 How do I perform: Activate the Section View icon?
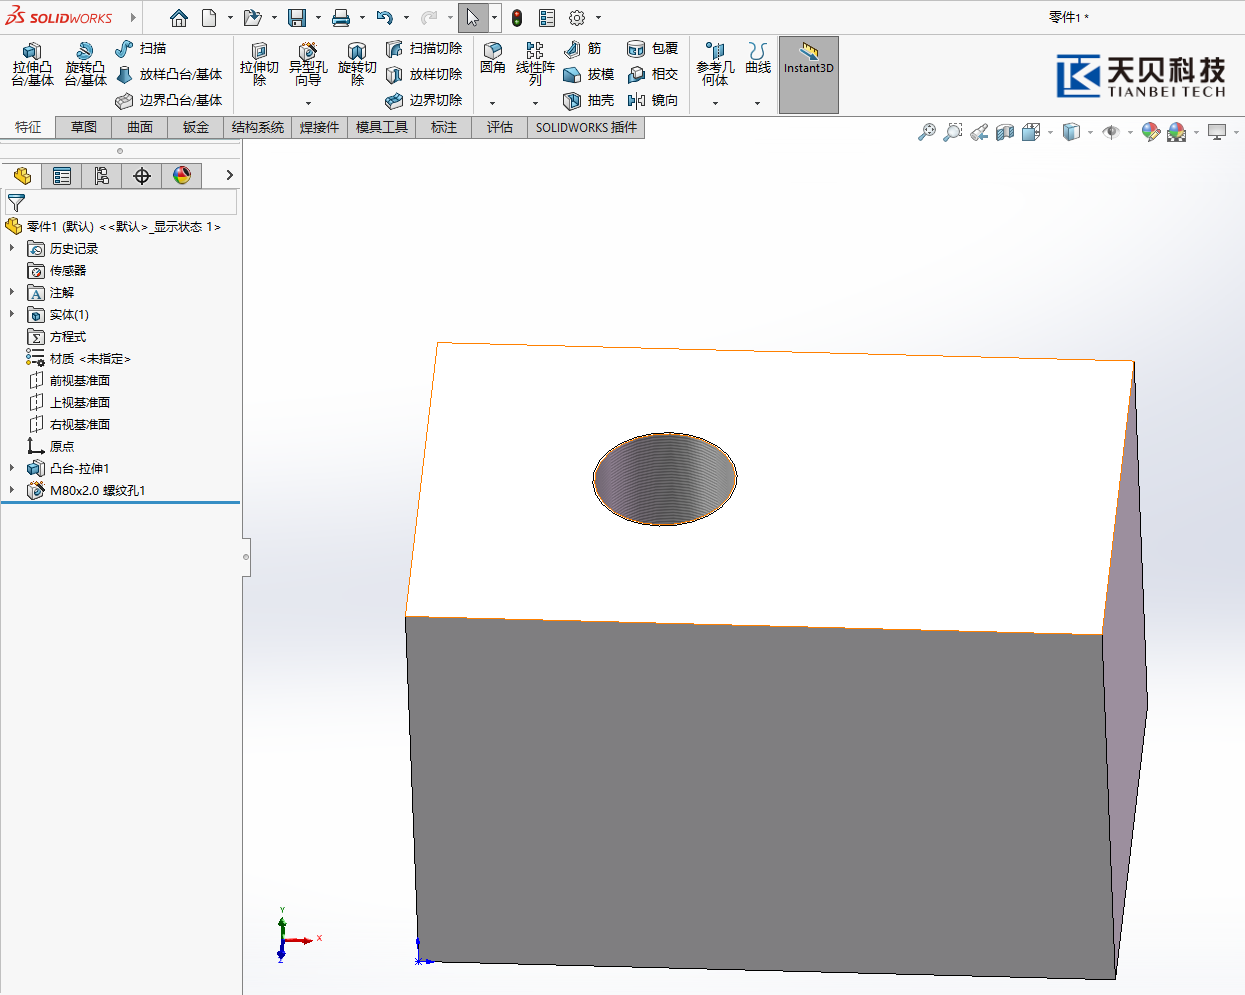coord(1005,132)
